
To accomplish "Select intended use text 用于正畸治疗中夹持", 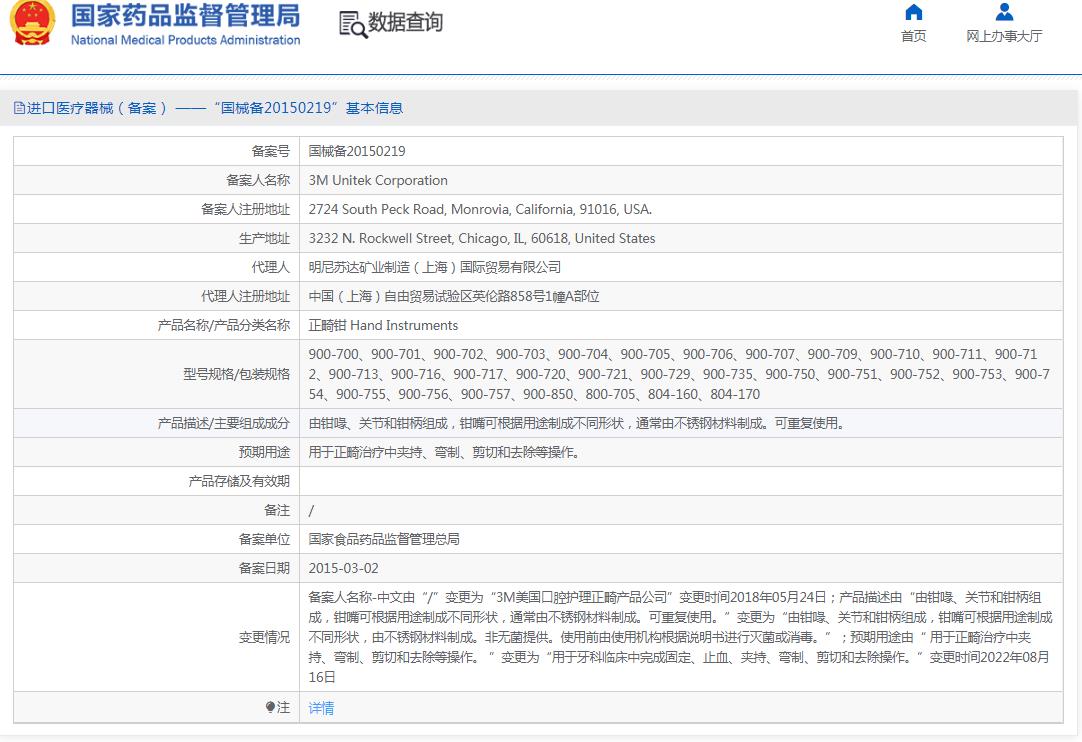I will (444, 452).
